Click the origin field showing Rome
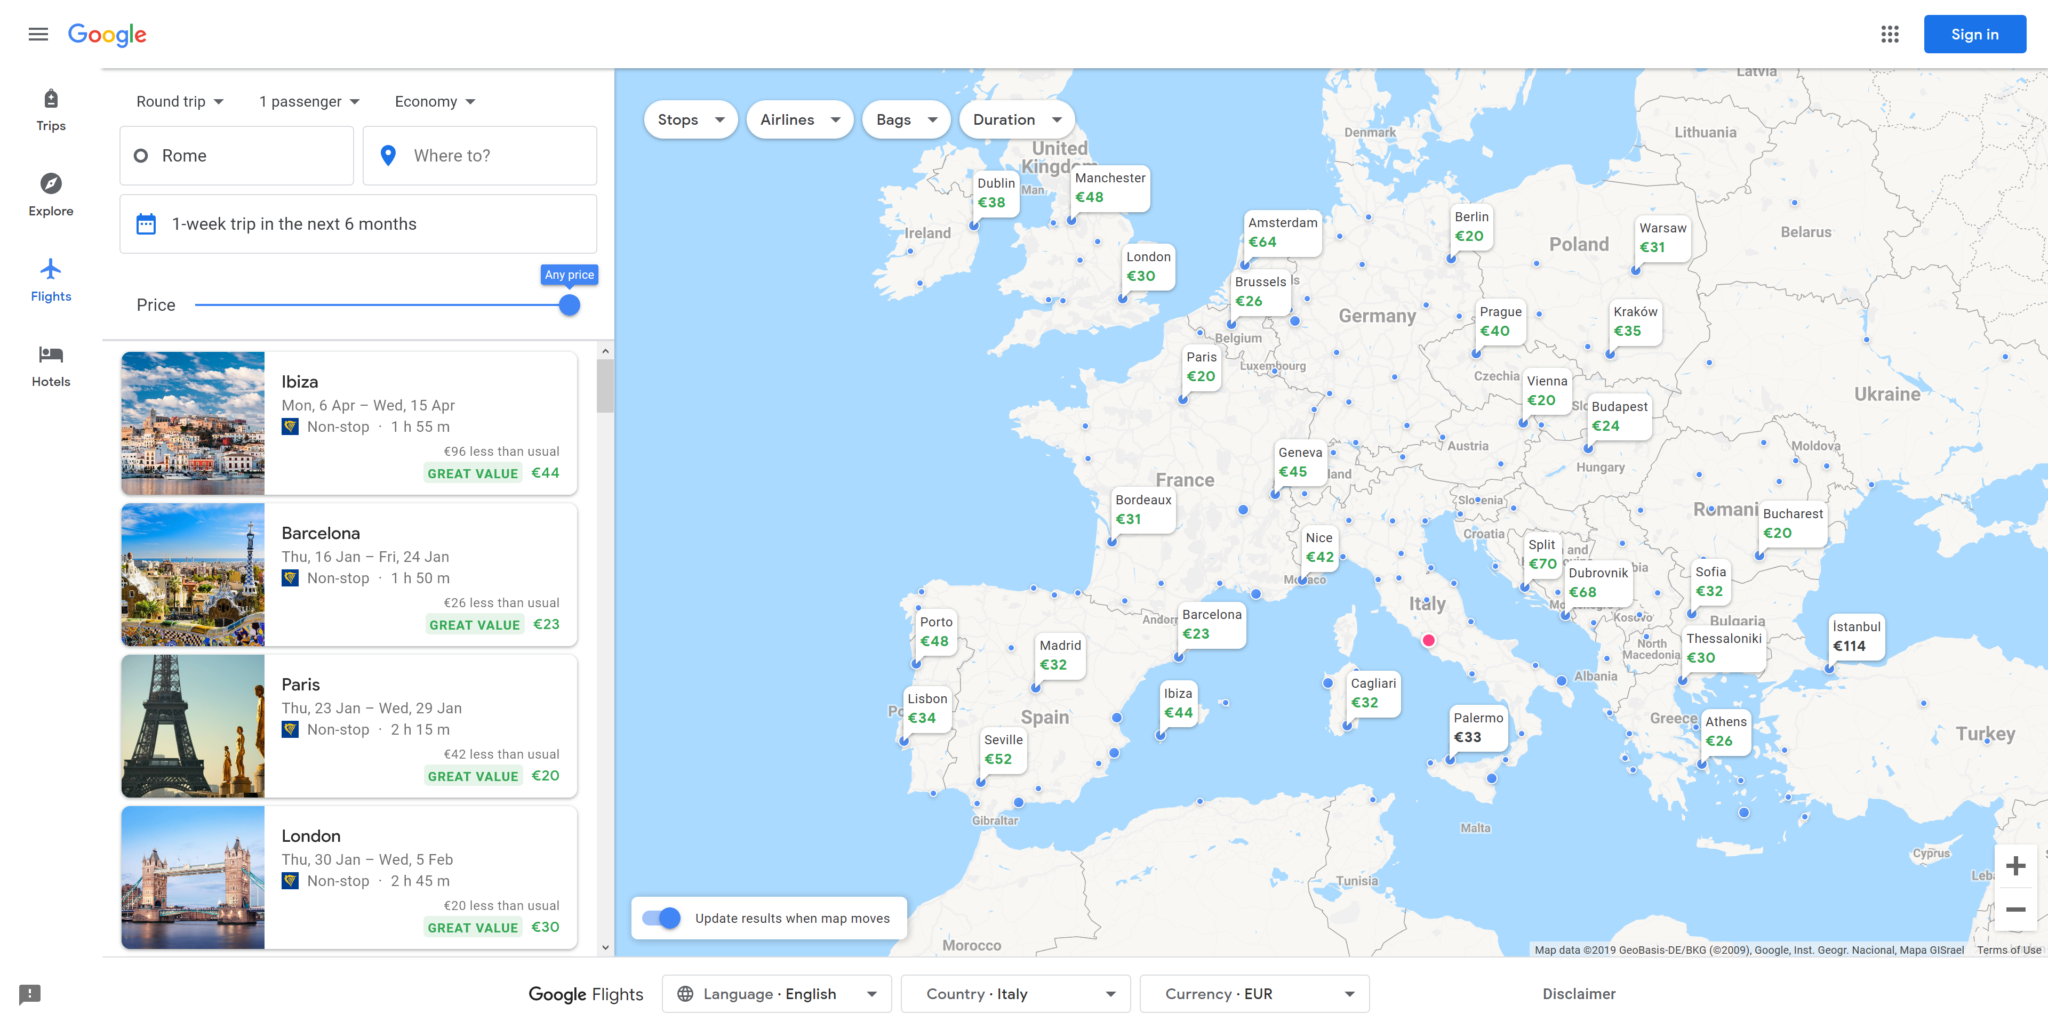Viewport: 2048px width, 1030px height. click(x=237, y=156)
